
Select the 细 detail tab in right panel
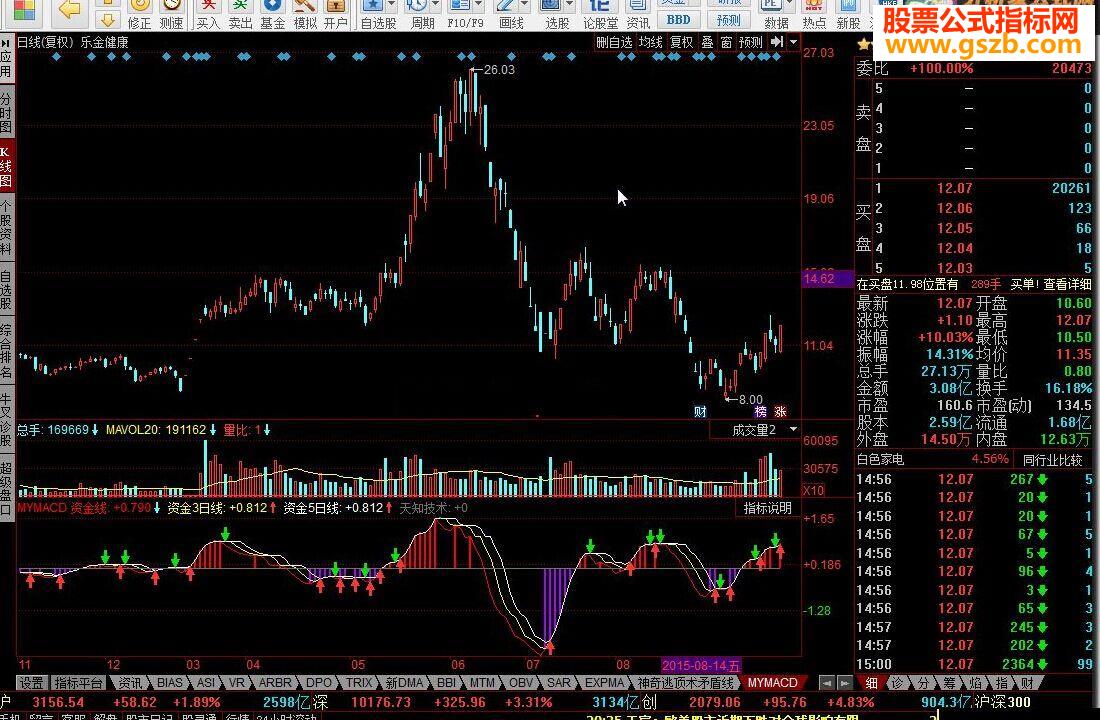(871, 683)
